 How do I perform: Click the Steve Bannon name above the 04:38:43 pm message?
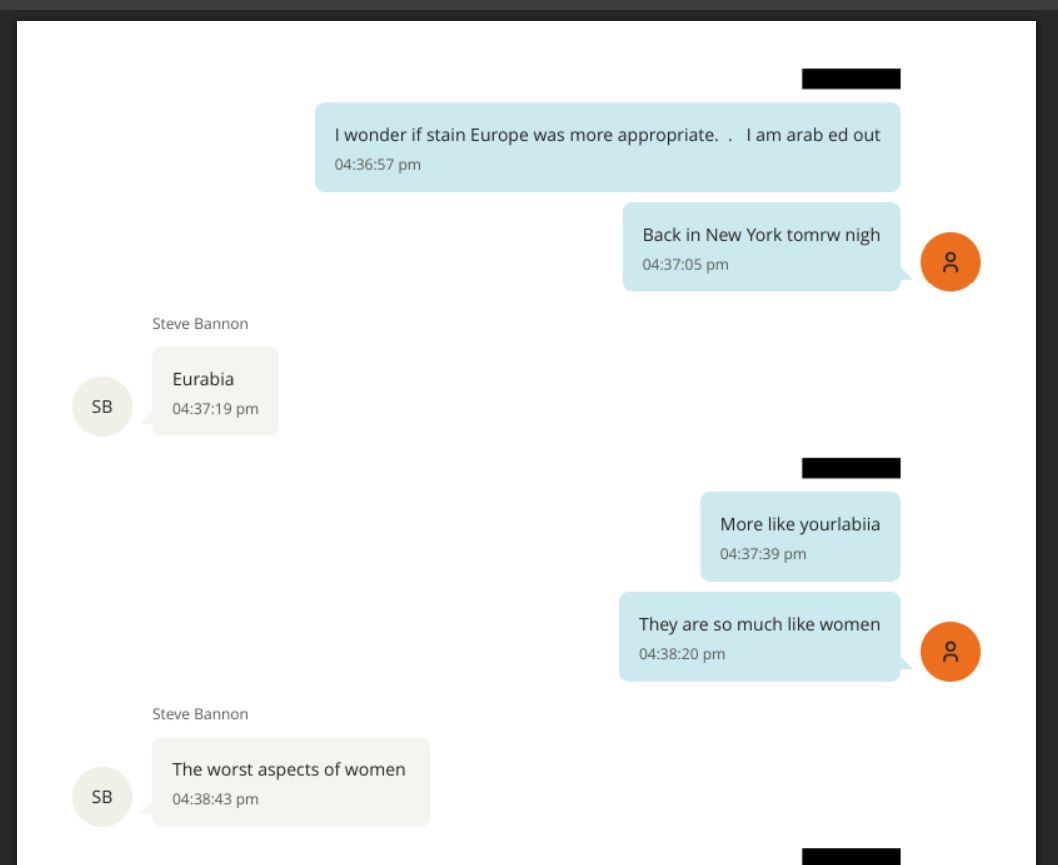pos(200,714)
